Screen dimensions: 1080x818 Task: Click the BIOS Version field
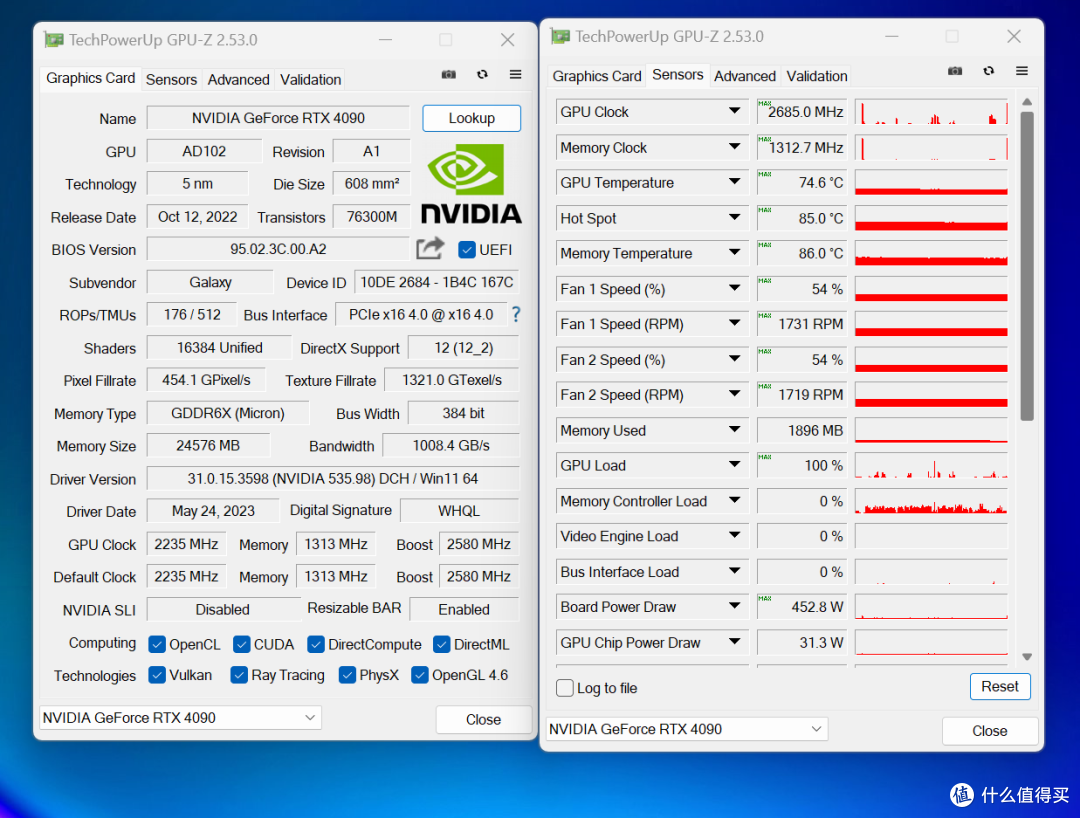coord(278,249)
